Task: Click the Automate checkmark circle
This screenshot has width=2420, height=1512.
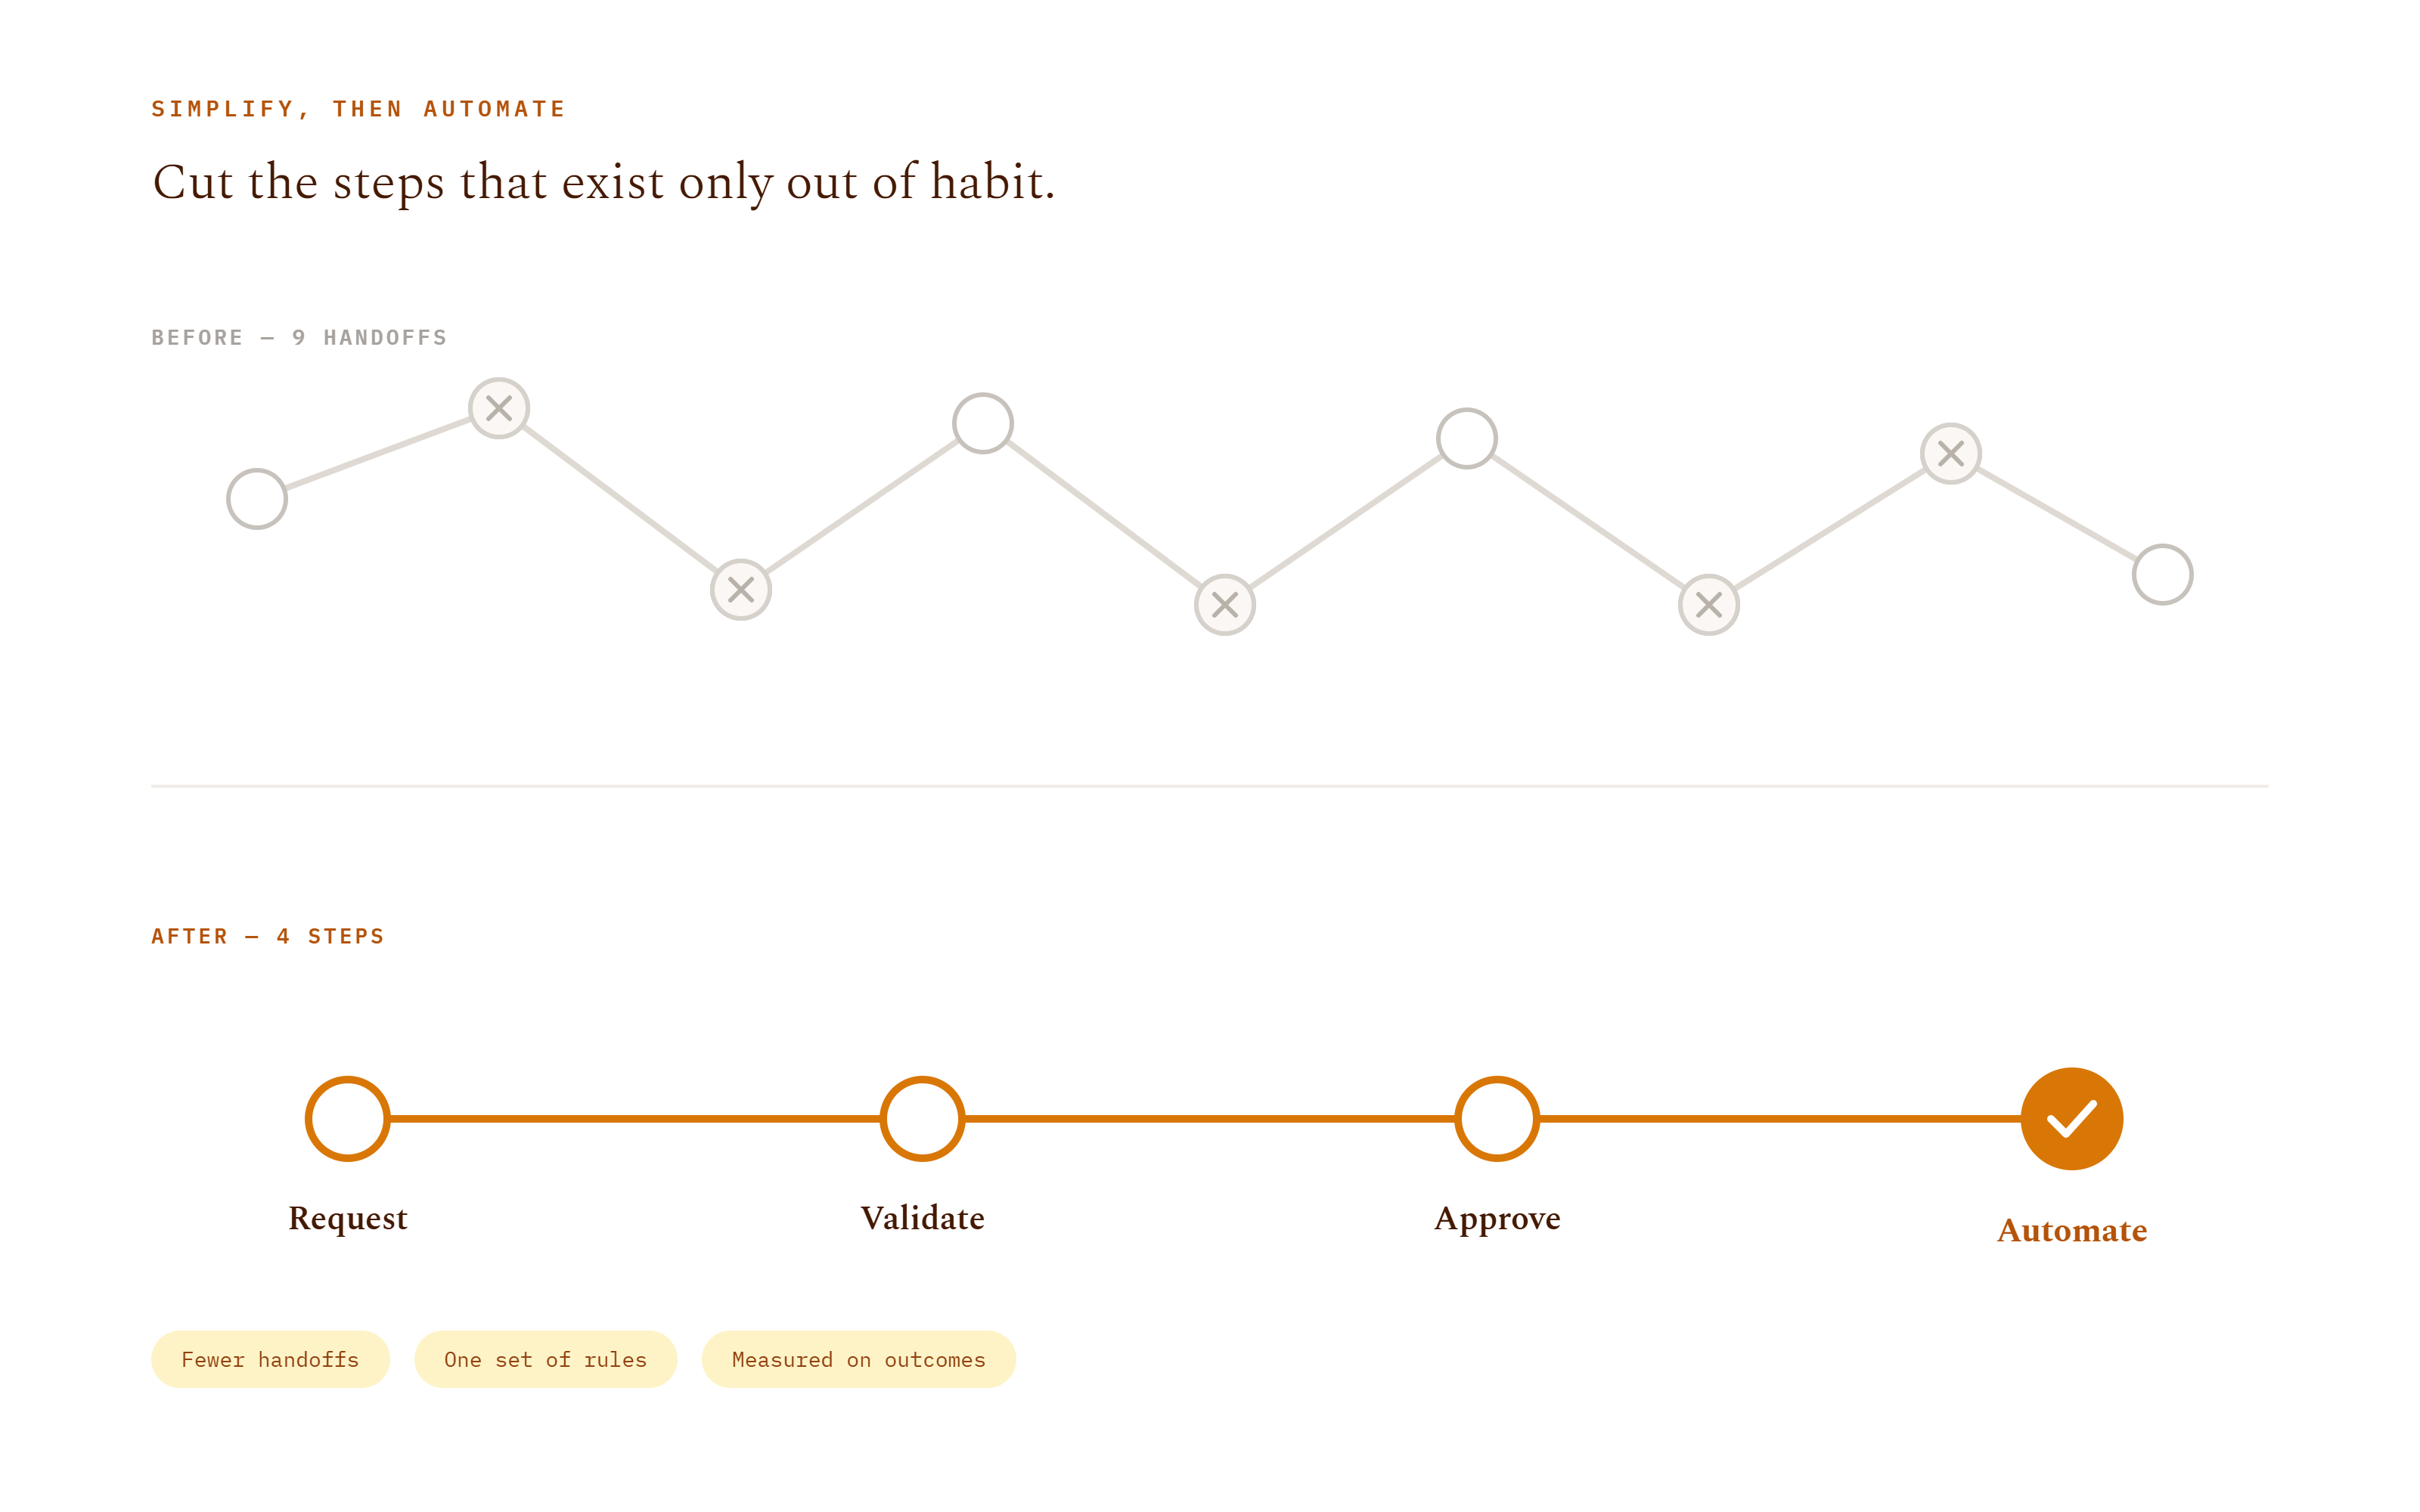Action: [x=2071, y=1118]
